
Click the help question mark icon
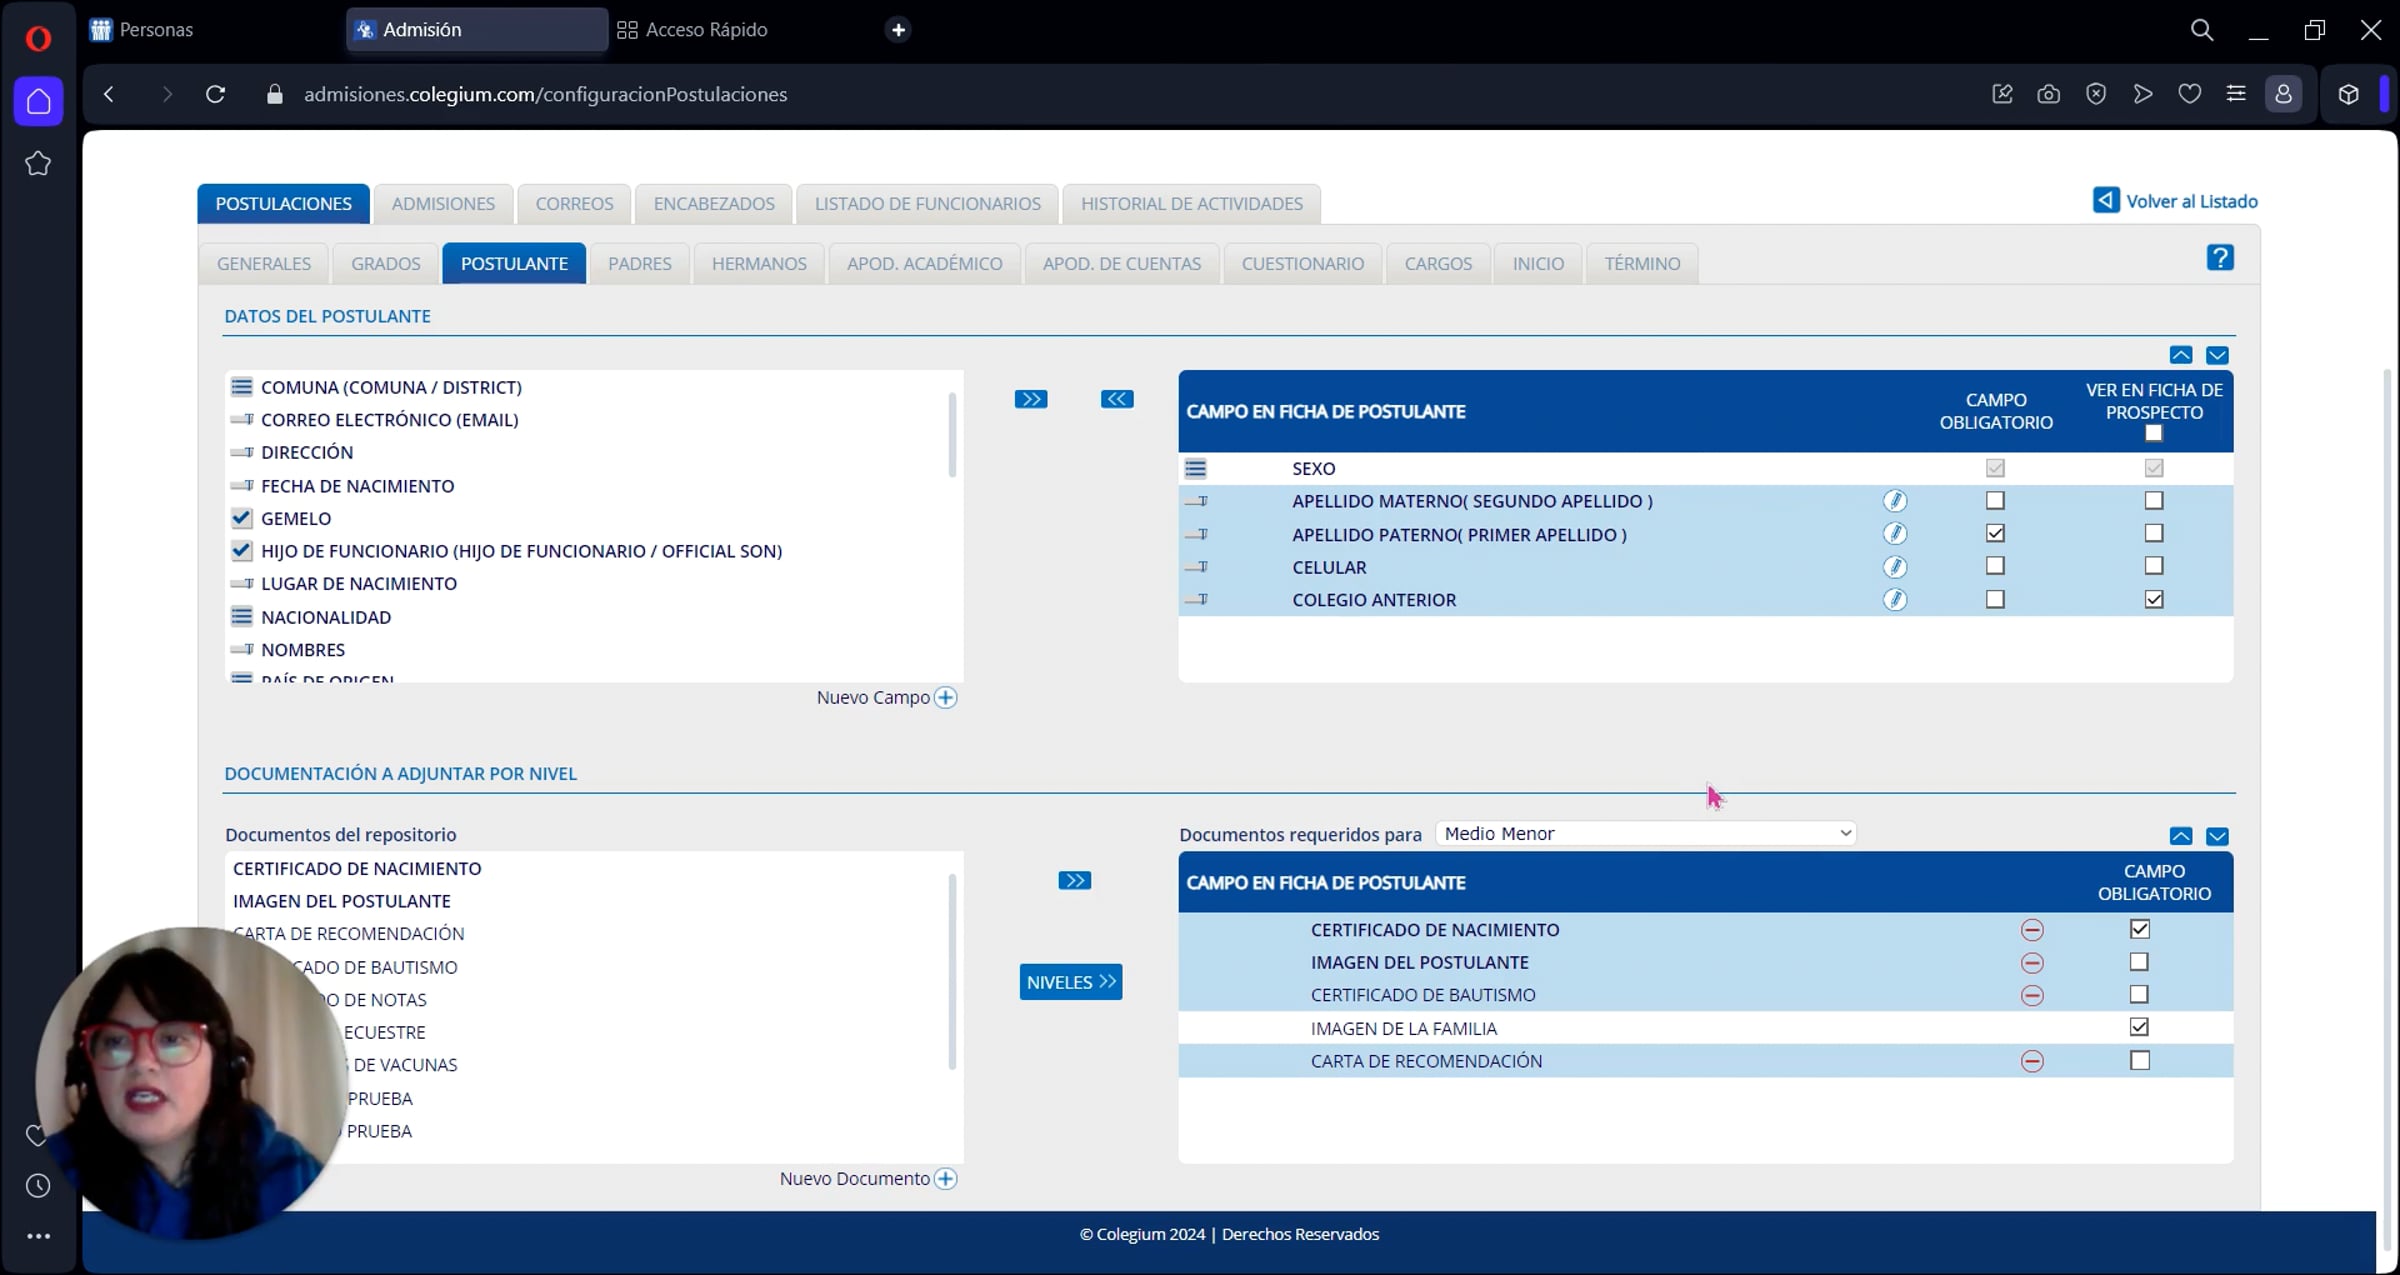point(2219,258)
